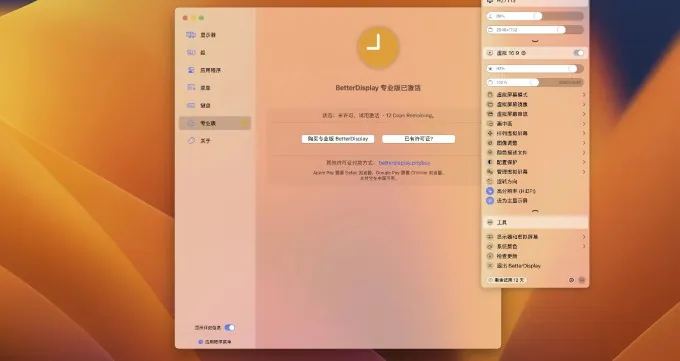Screen dimensions: 680x361
Task: Toggle the 虚拟 16:9 virtual screen switch
Action: [x=579, y=53]
